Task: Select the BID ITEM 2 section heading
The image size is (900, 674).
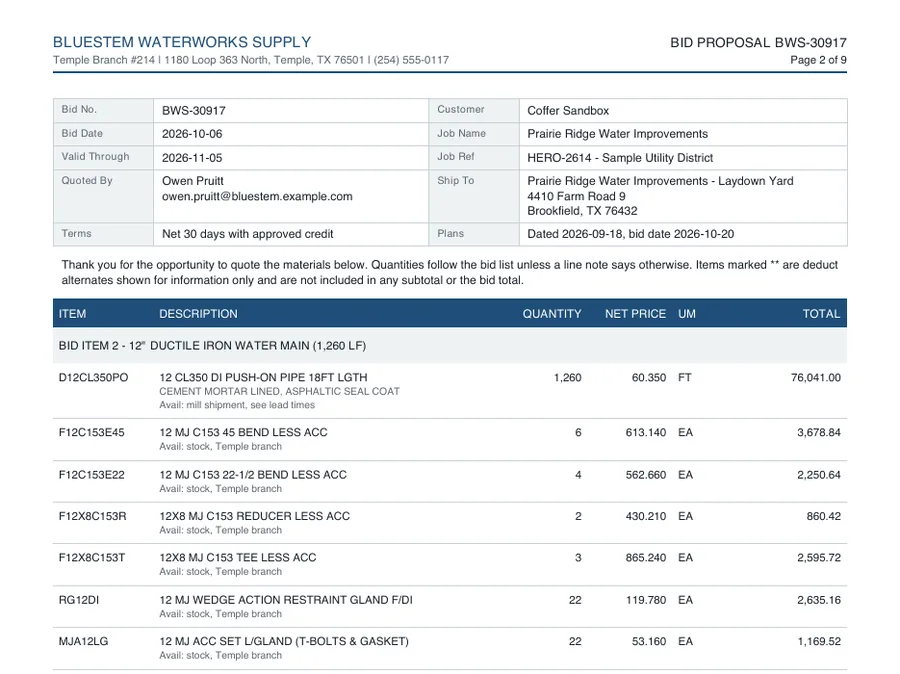Action: (212, 346)
